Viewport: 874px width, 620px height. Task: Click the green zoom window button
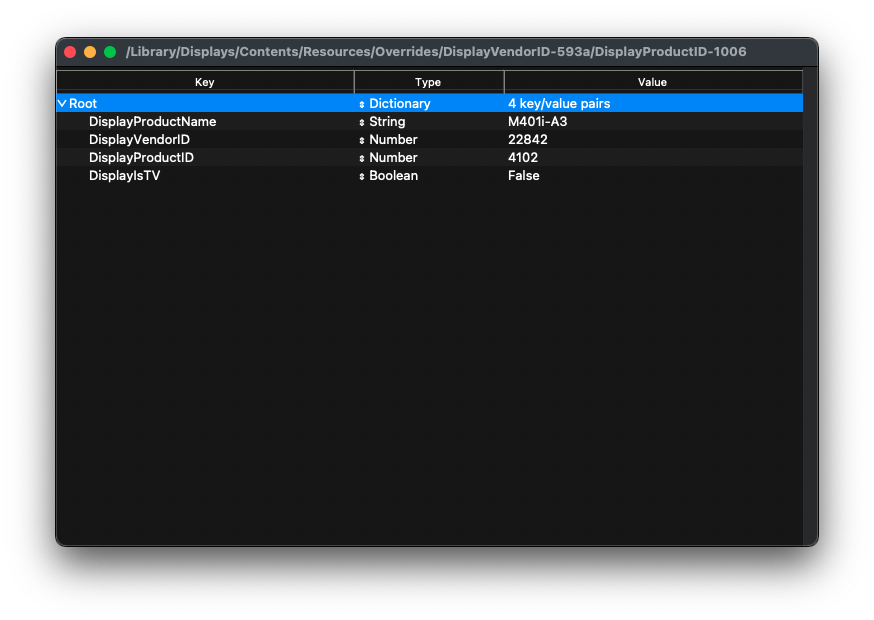click(110, 52)
